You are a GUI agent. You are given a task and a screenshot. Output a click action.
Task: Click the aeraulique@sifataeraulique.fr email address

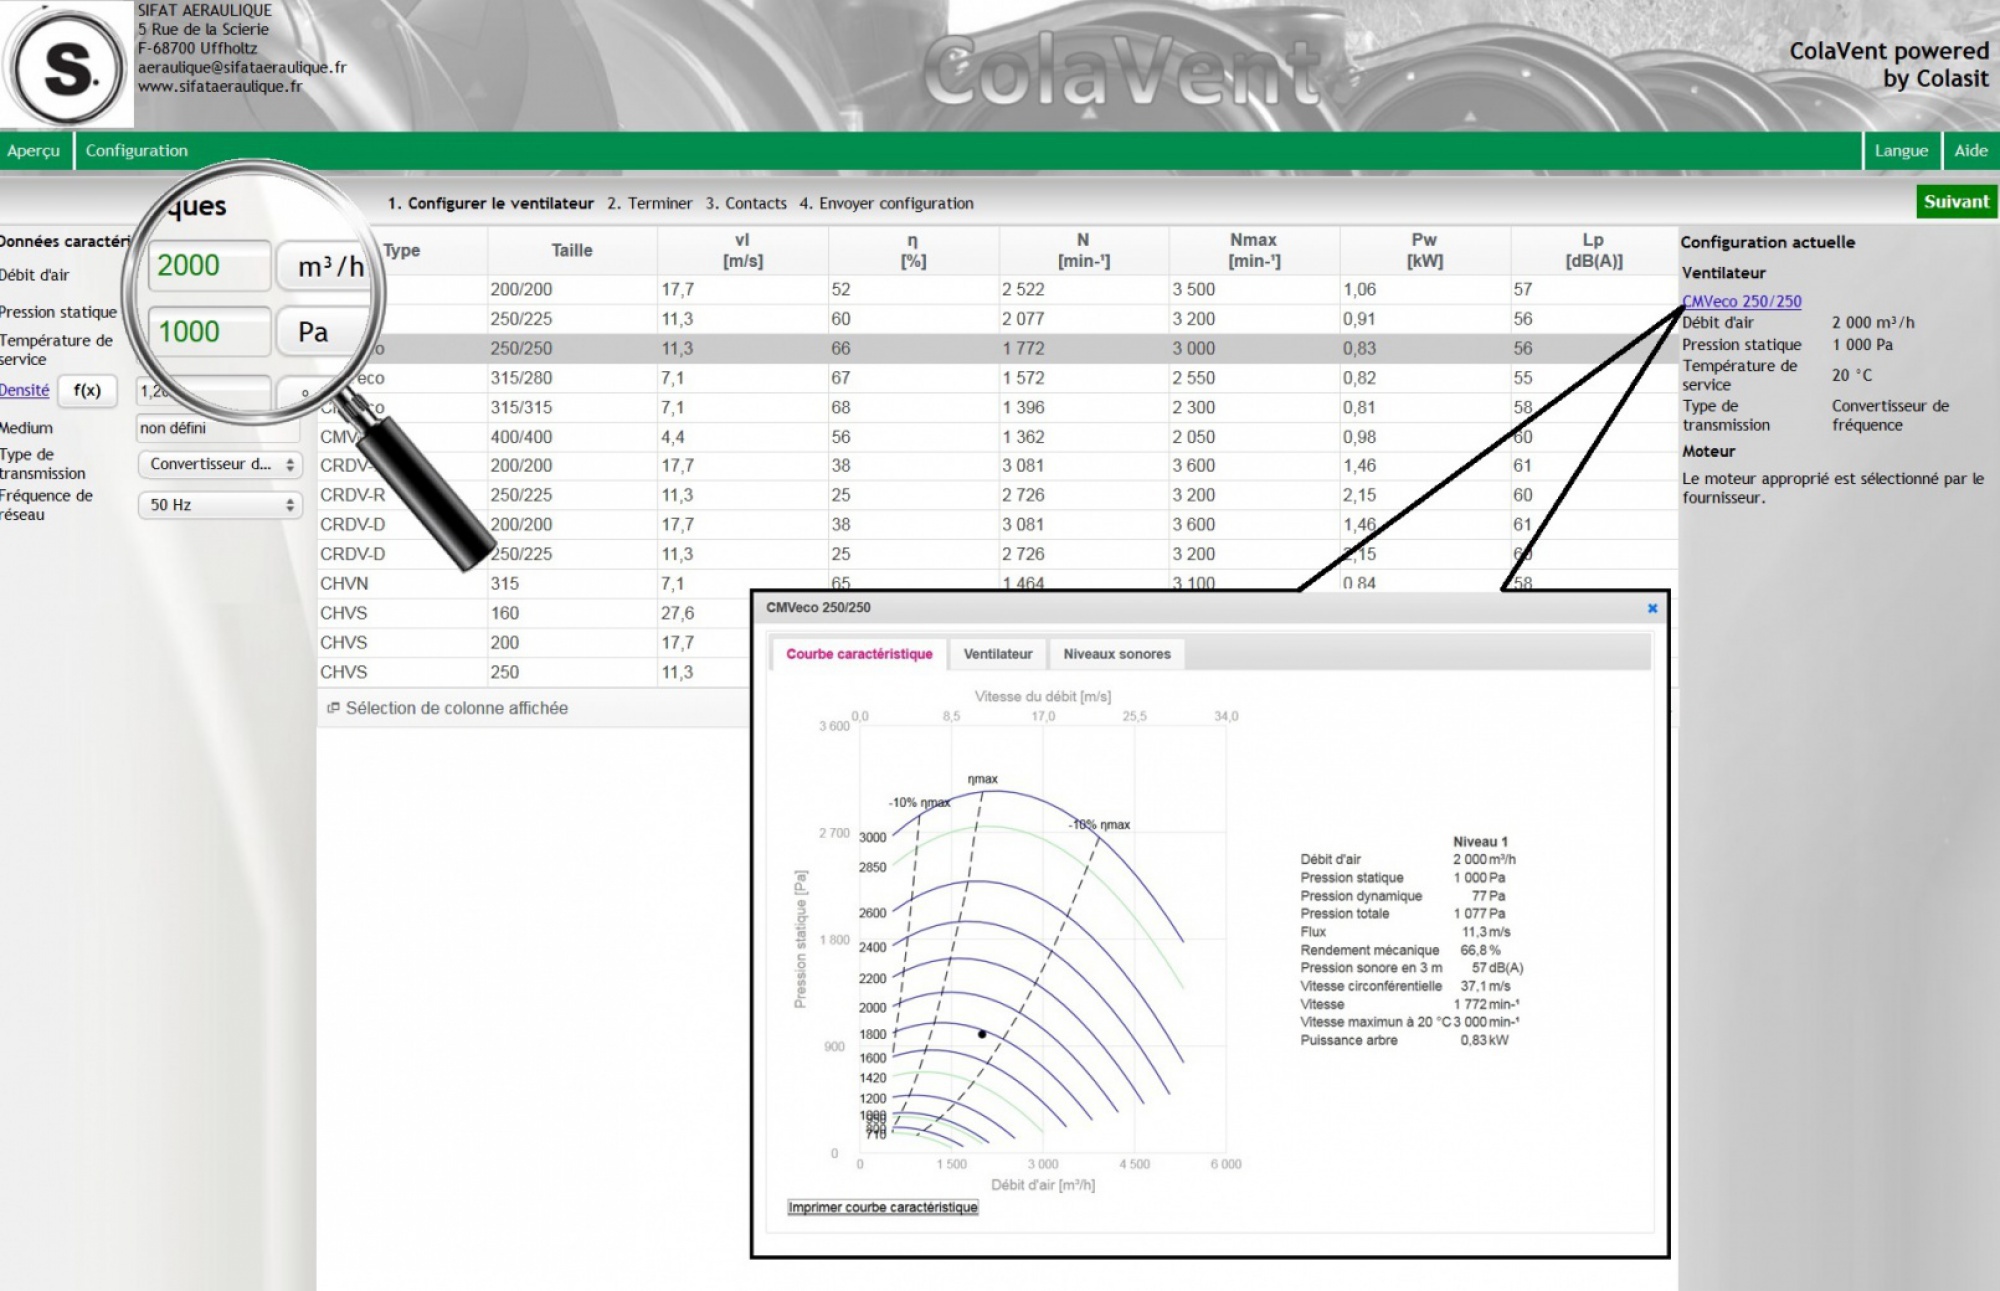[242, 67]
